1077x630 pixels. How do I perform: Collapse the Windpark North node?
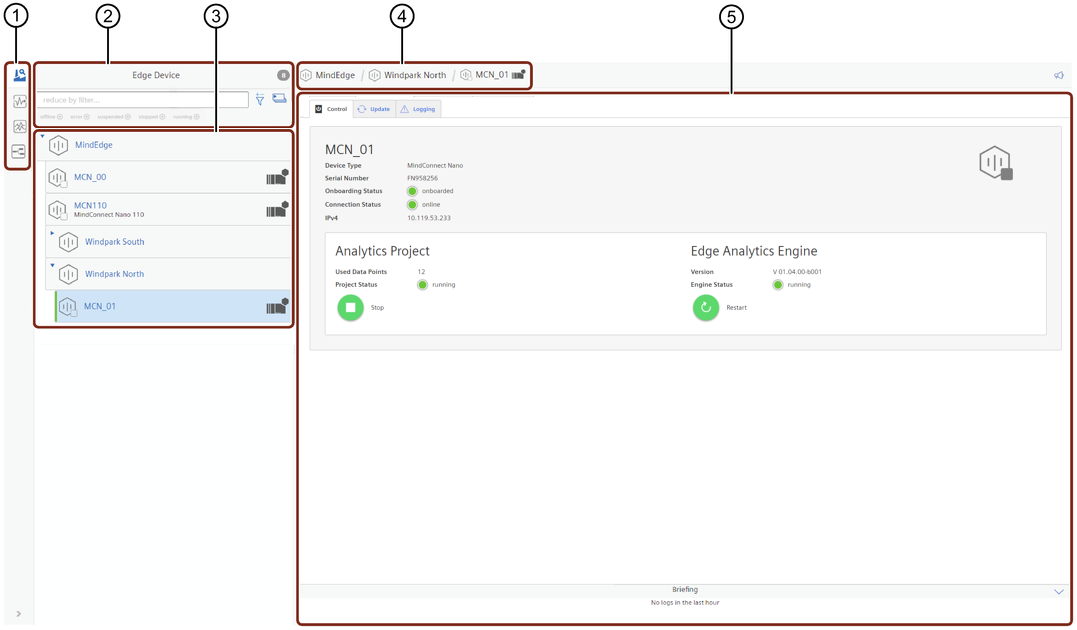52,265
